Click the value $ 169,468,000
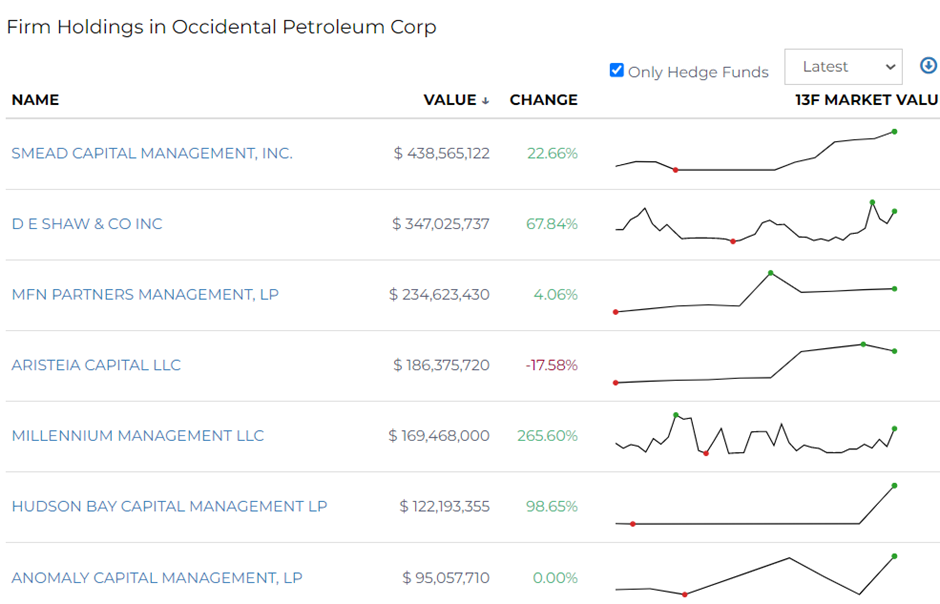 [x=439, y=436]
